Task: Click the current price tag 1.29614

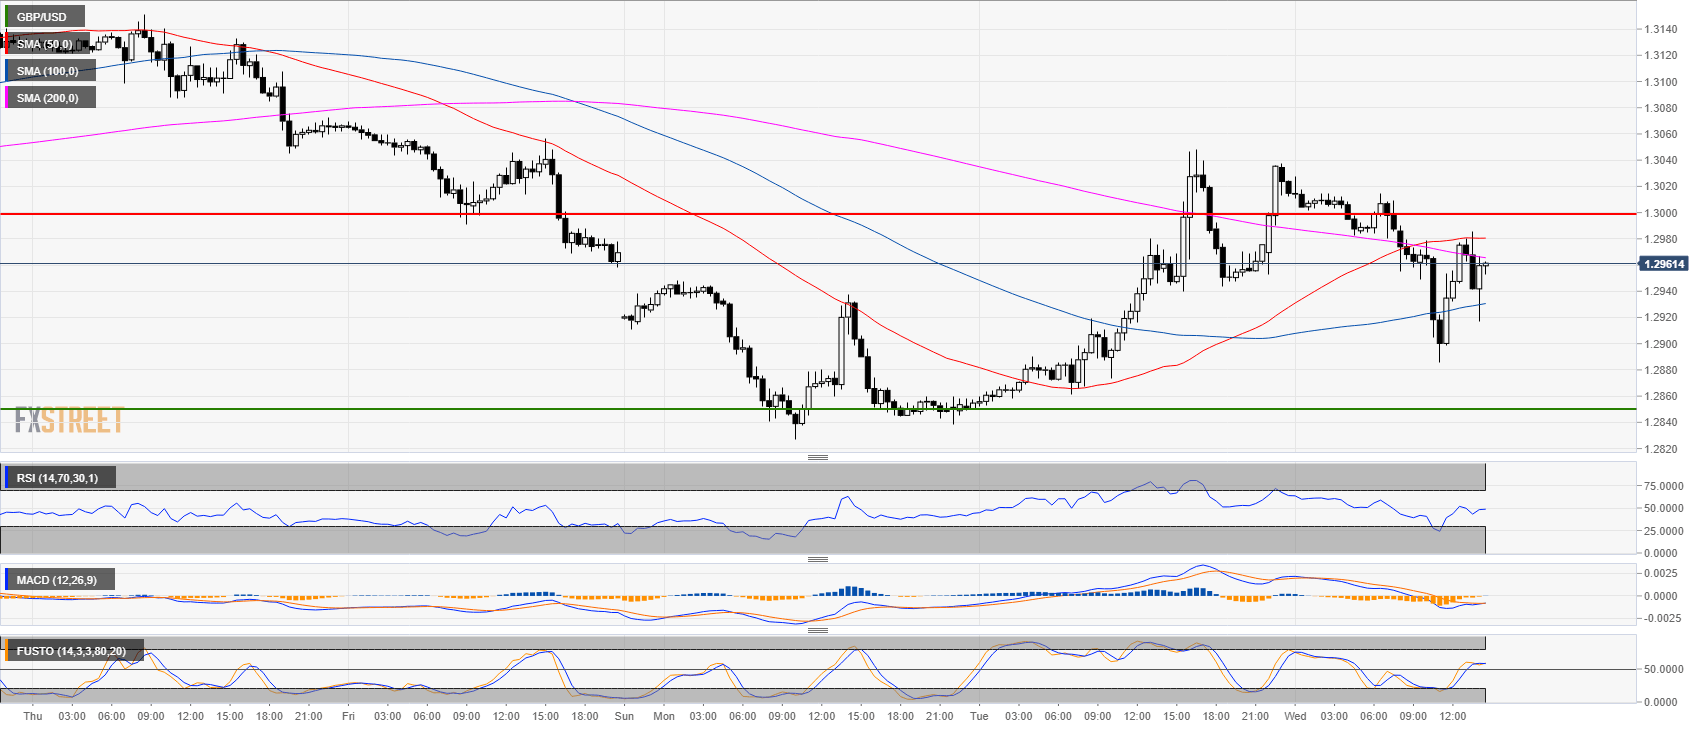Action: tap(1663, 264)
